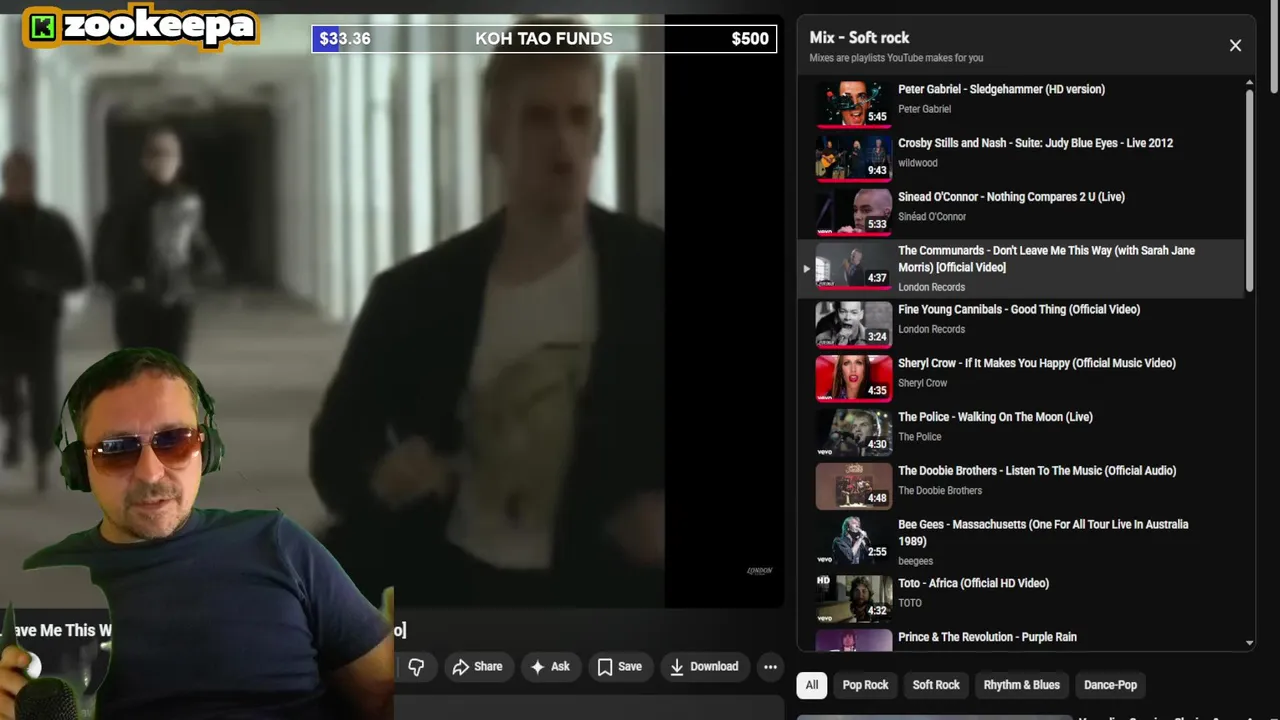
Task: Open "Crosby Stills and Nash - Suite: Judy Blue Eyes" title
Action: [x=1035, y=143]
